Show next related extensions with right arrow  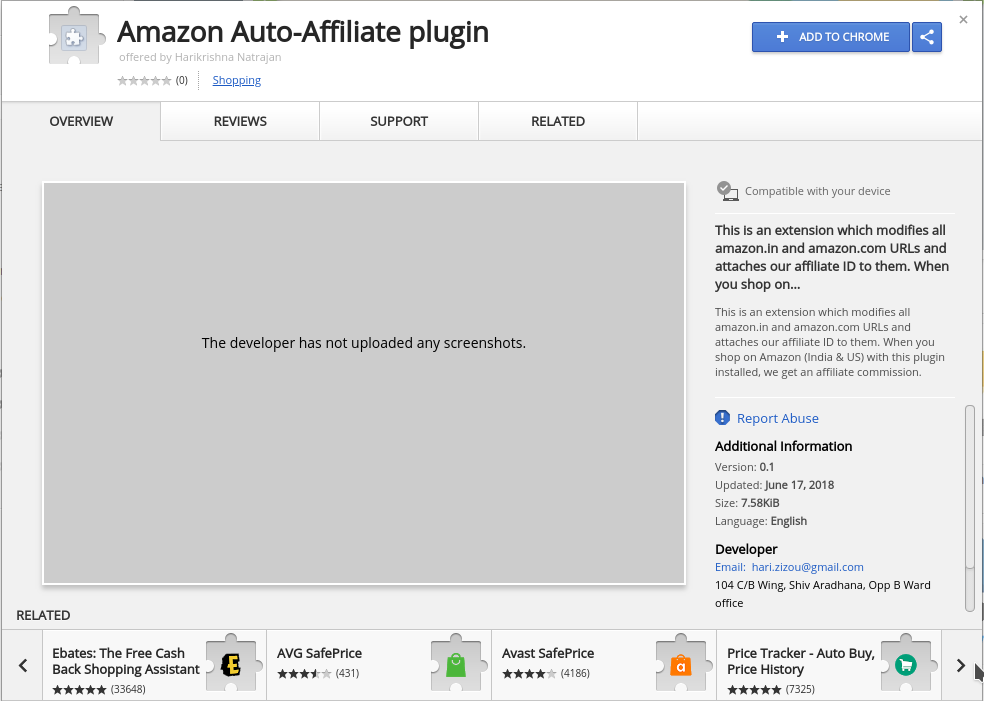(961, 665)
